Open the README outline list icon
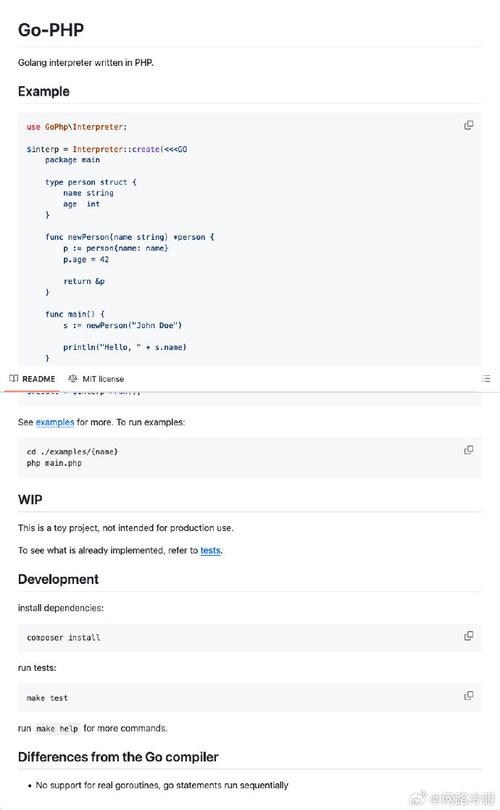 click(486, 379)
